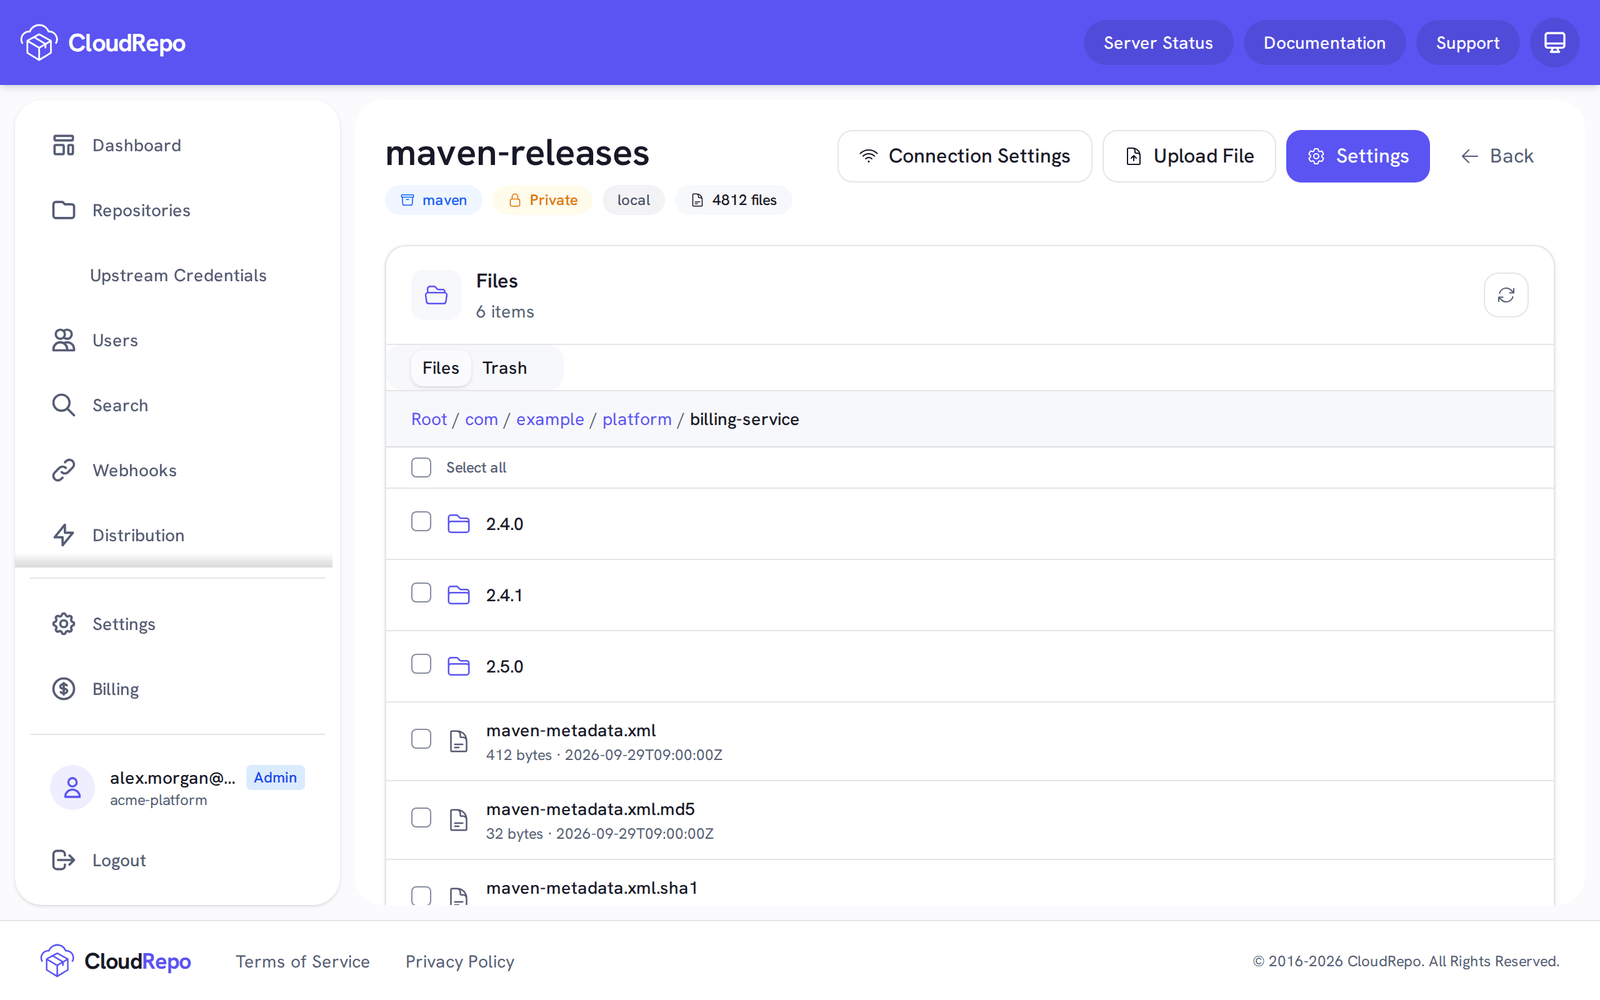This screenshot has width=1600, height=1000.
Task: Click the Server Status button
Action: point(1158,43)
